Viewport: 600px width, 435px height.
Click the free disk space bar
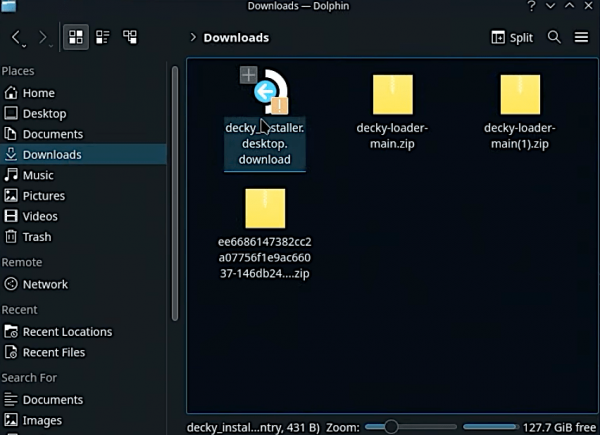tap(490, 427)
